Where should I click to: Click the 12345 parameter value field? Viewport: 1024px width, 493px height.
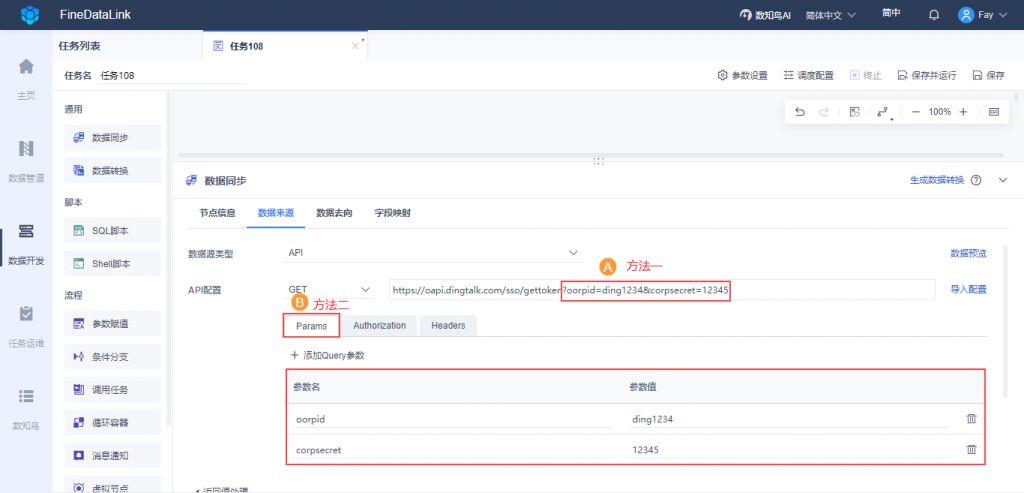coord(788,449)
